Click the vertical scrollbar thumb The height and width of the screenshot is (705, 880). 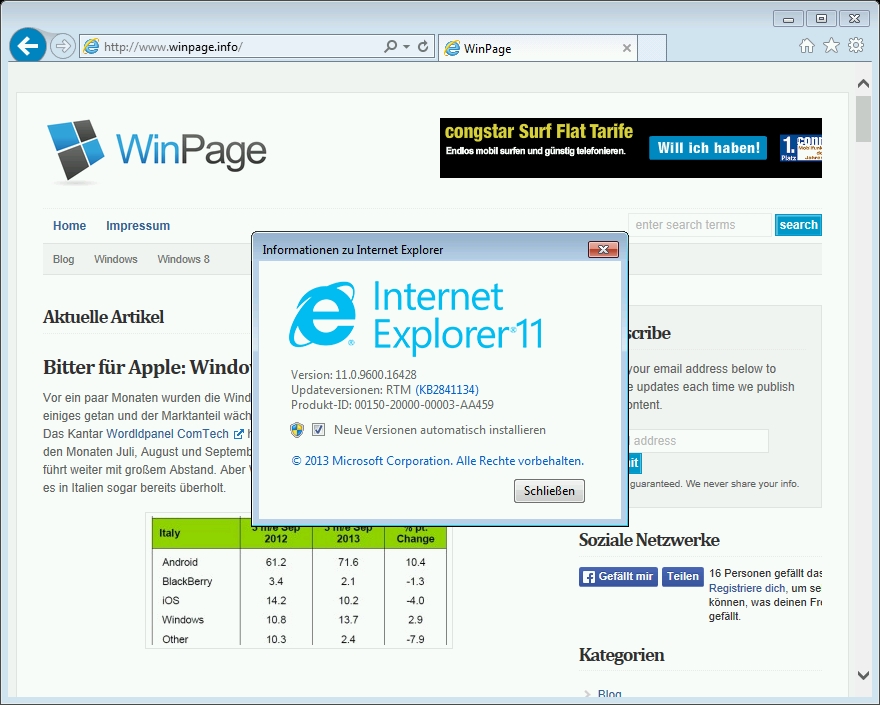click(863, 119)
